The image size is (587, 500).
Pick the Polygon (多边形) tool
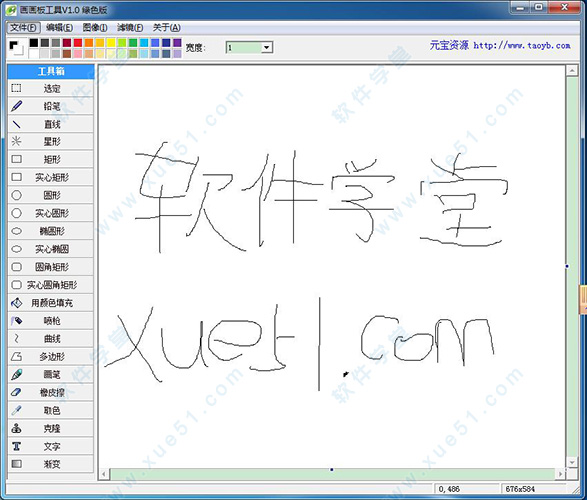(x=51, y=356)
